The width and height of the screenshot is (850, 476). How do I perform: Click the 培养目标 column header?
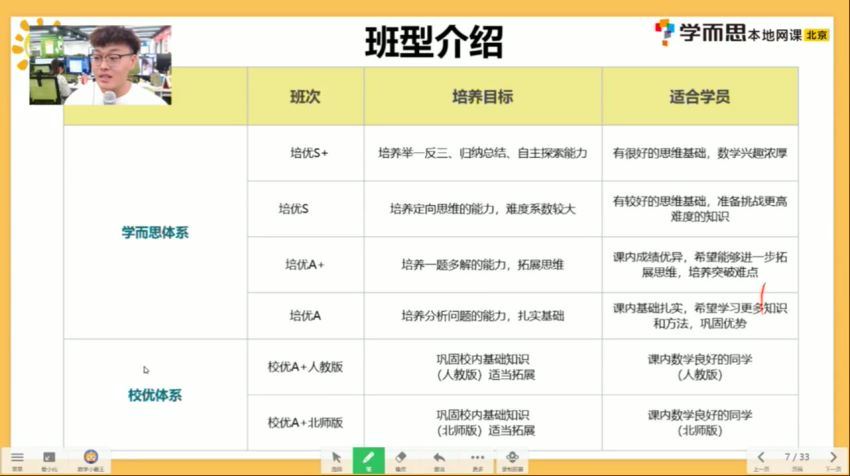click(482, 97)
